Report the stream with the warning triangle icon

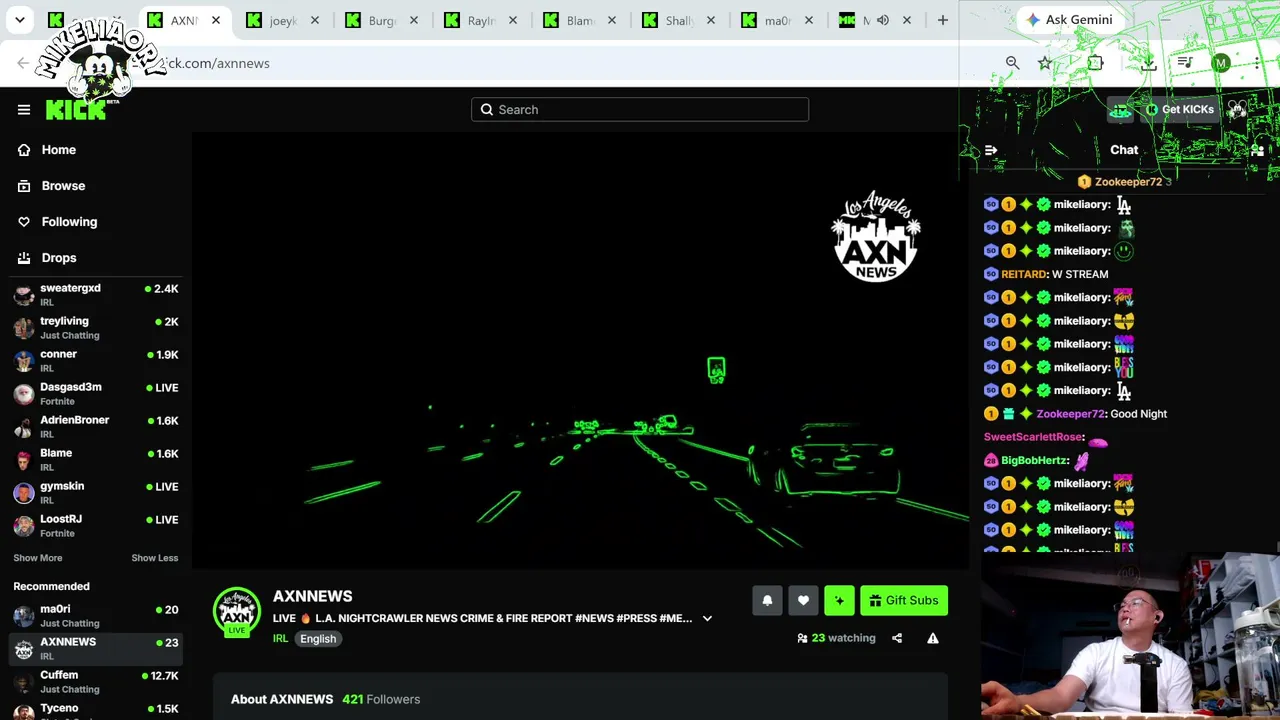coord(933,638)
